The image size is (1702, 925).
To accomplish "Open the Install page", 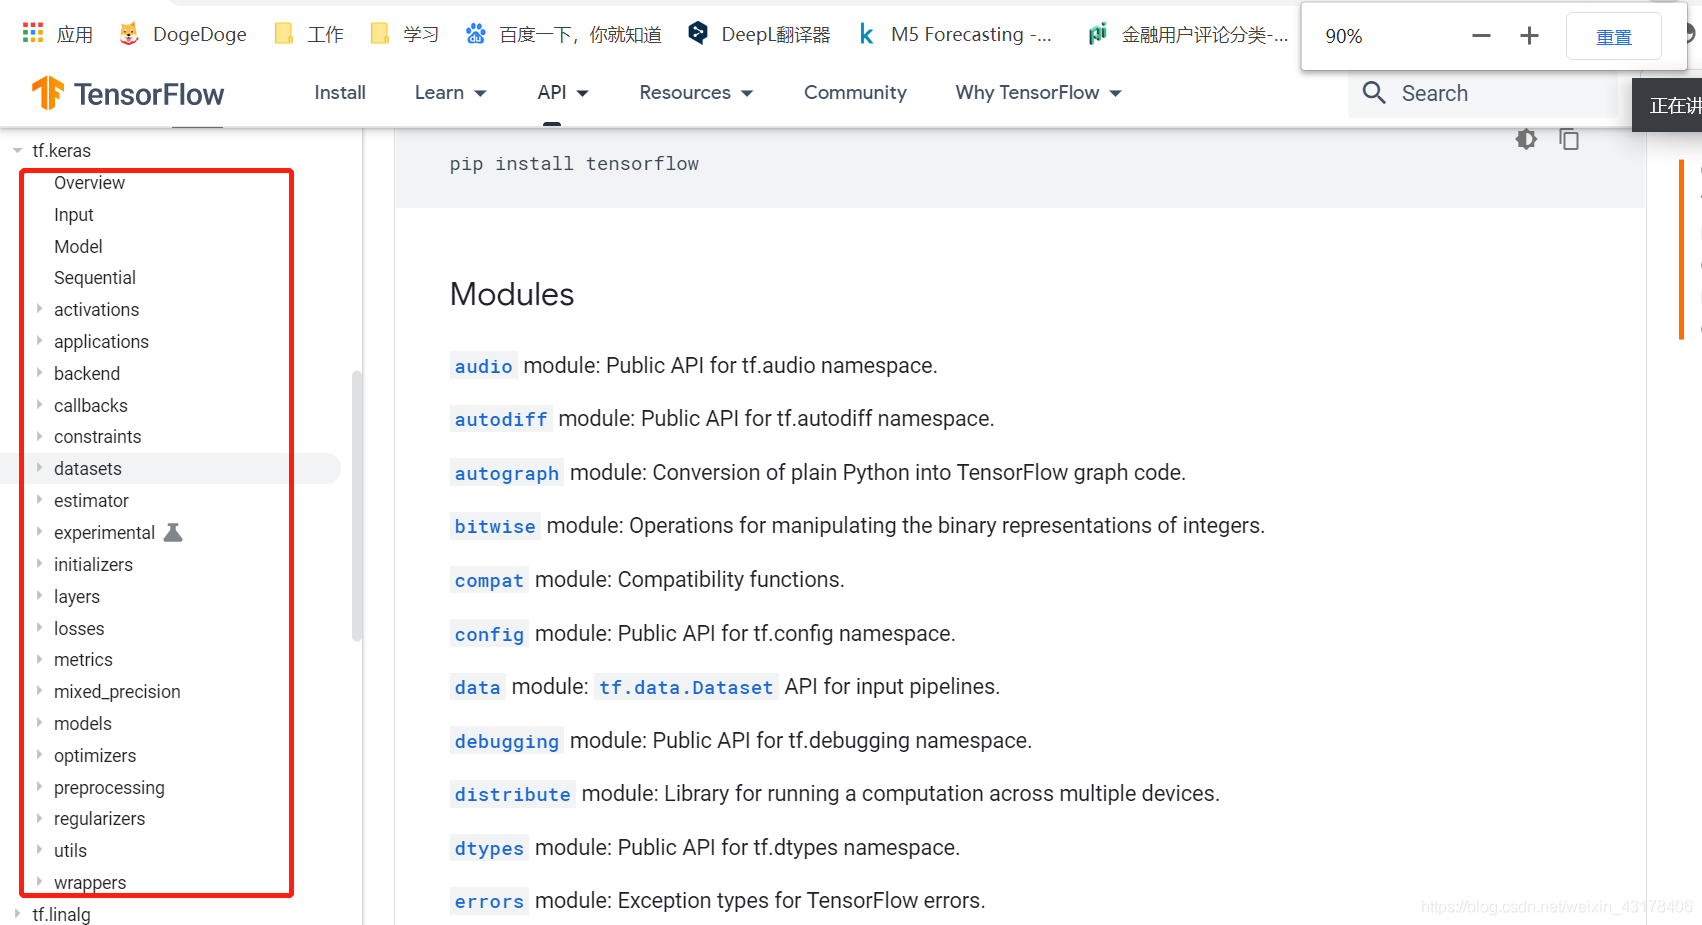I will tap(340, 93).
